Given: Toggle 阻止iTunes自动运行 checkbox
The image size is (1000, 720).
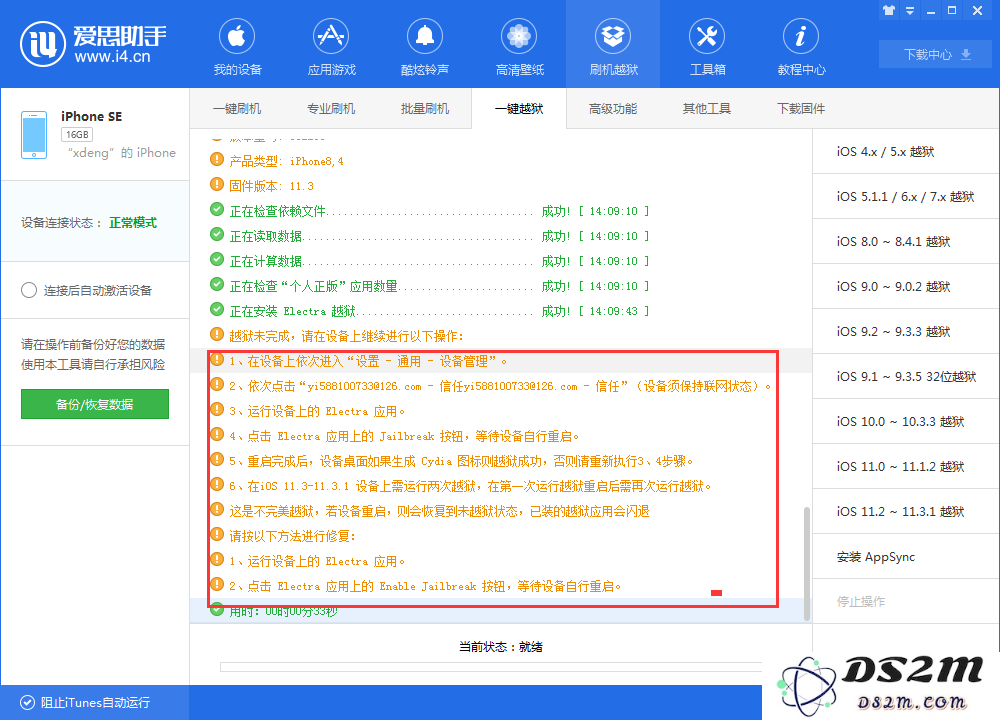Looking at the screenshot, I should click(x=27, y=702).
